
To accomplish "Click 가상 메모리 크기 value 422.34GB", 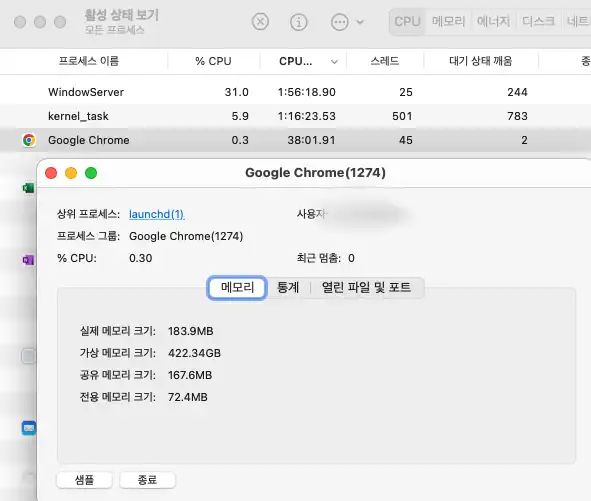I will click(x=194, y=353).
